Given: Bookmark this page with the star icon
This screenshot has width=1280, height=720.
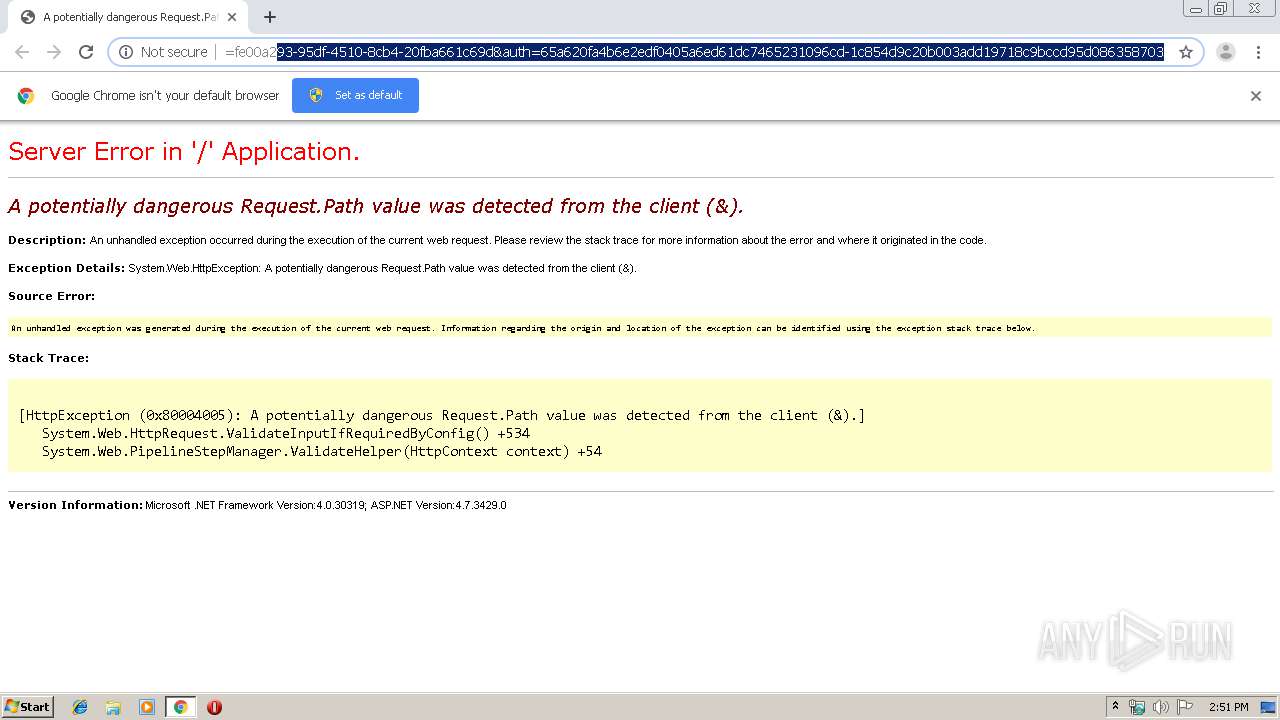Looking at the screenshot, I should (x=1186, y=52).
